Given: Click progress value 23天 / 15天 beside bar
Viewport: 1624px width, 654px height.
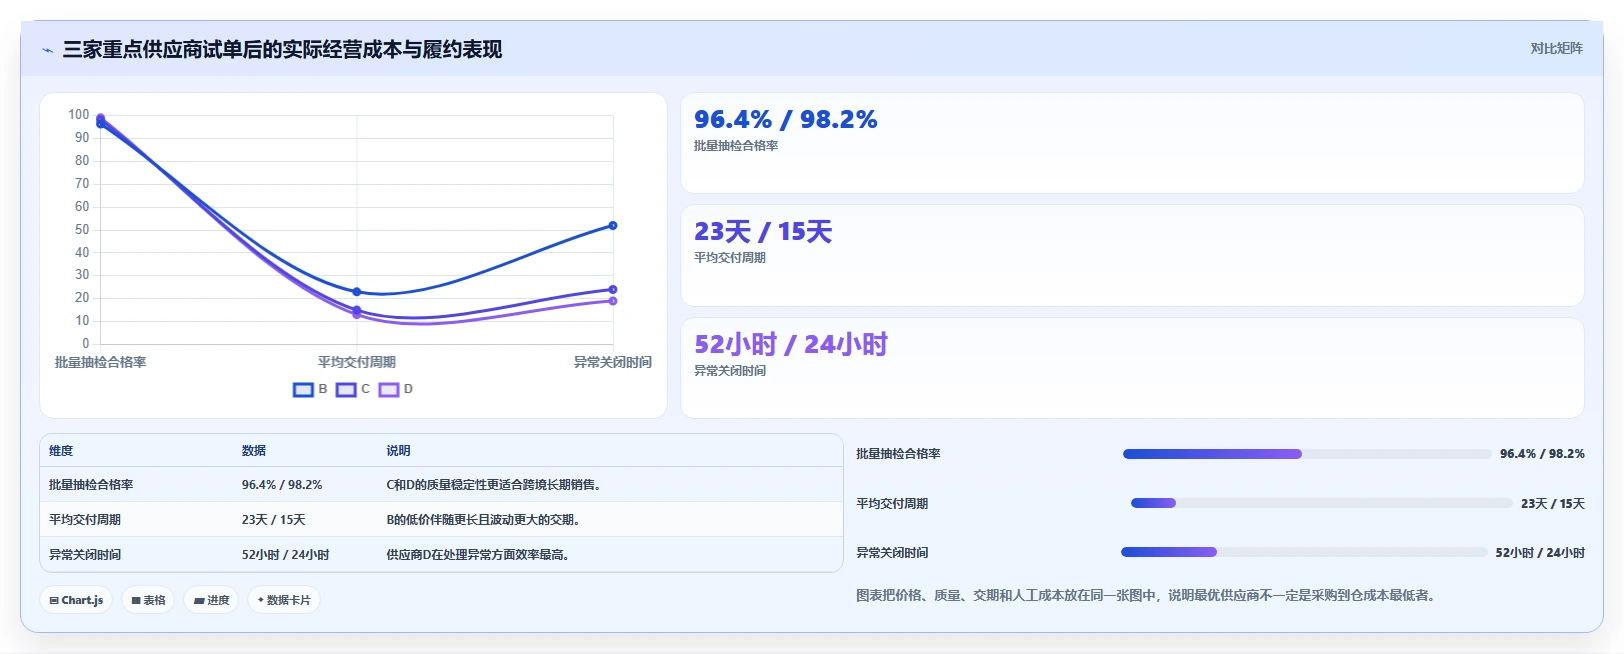Looking at the screenshot, I should click(x=1553, y=504).
